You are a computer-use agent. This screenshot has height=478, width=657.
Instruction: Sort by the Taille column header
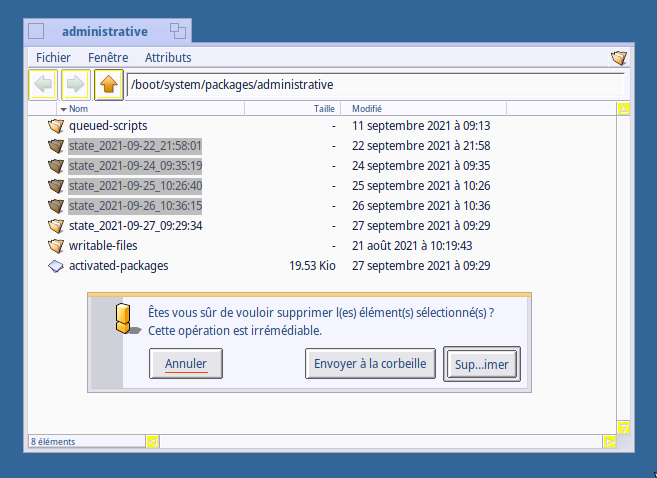point(292,109)
